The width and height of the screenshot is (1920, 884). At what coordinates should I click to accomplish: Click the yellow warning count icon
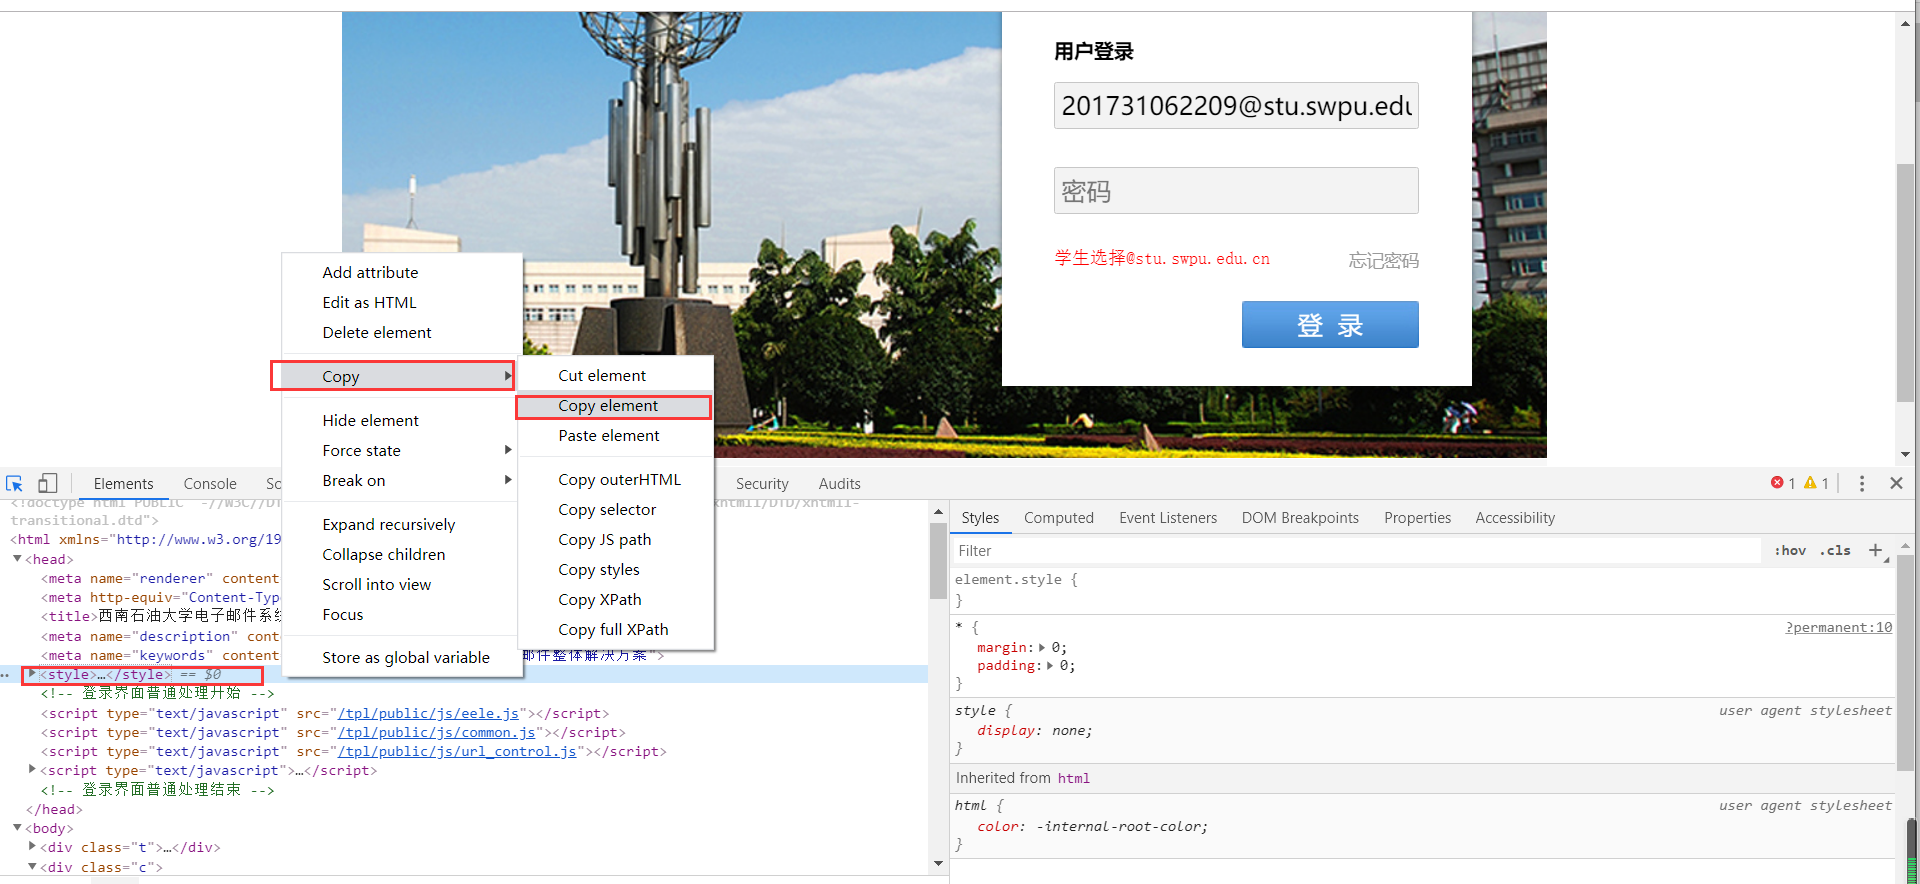pyautogui.click(x=1810, y=483)
